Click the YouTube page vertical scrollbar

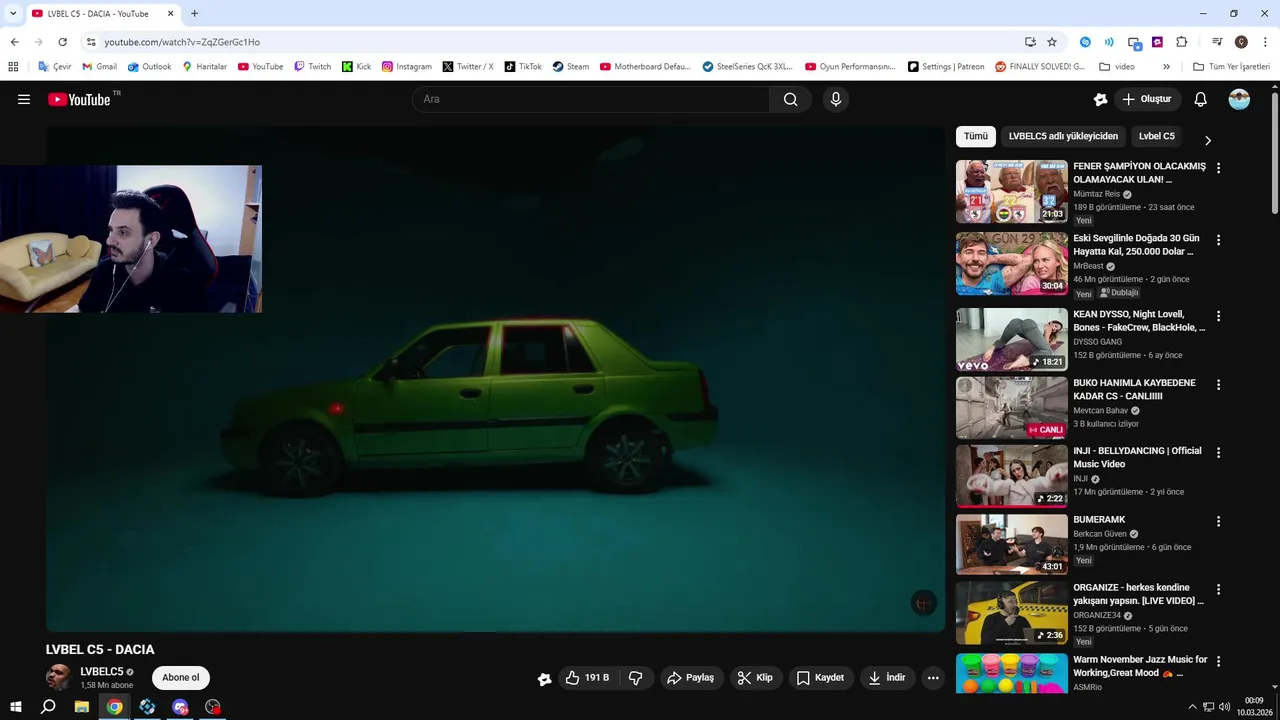[x=1275, y=151]
